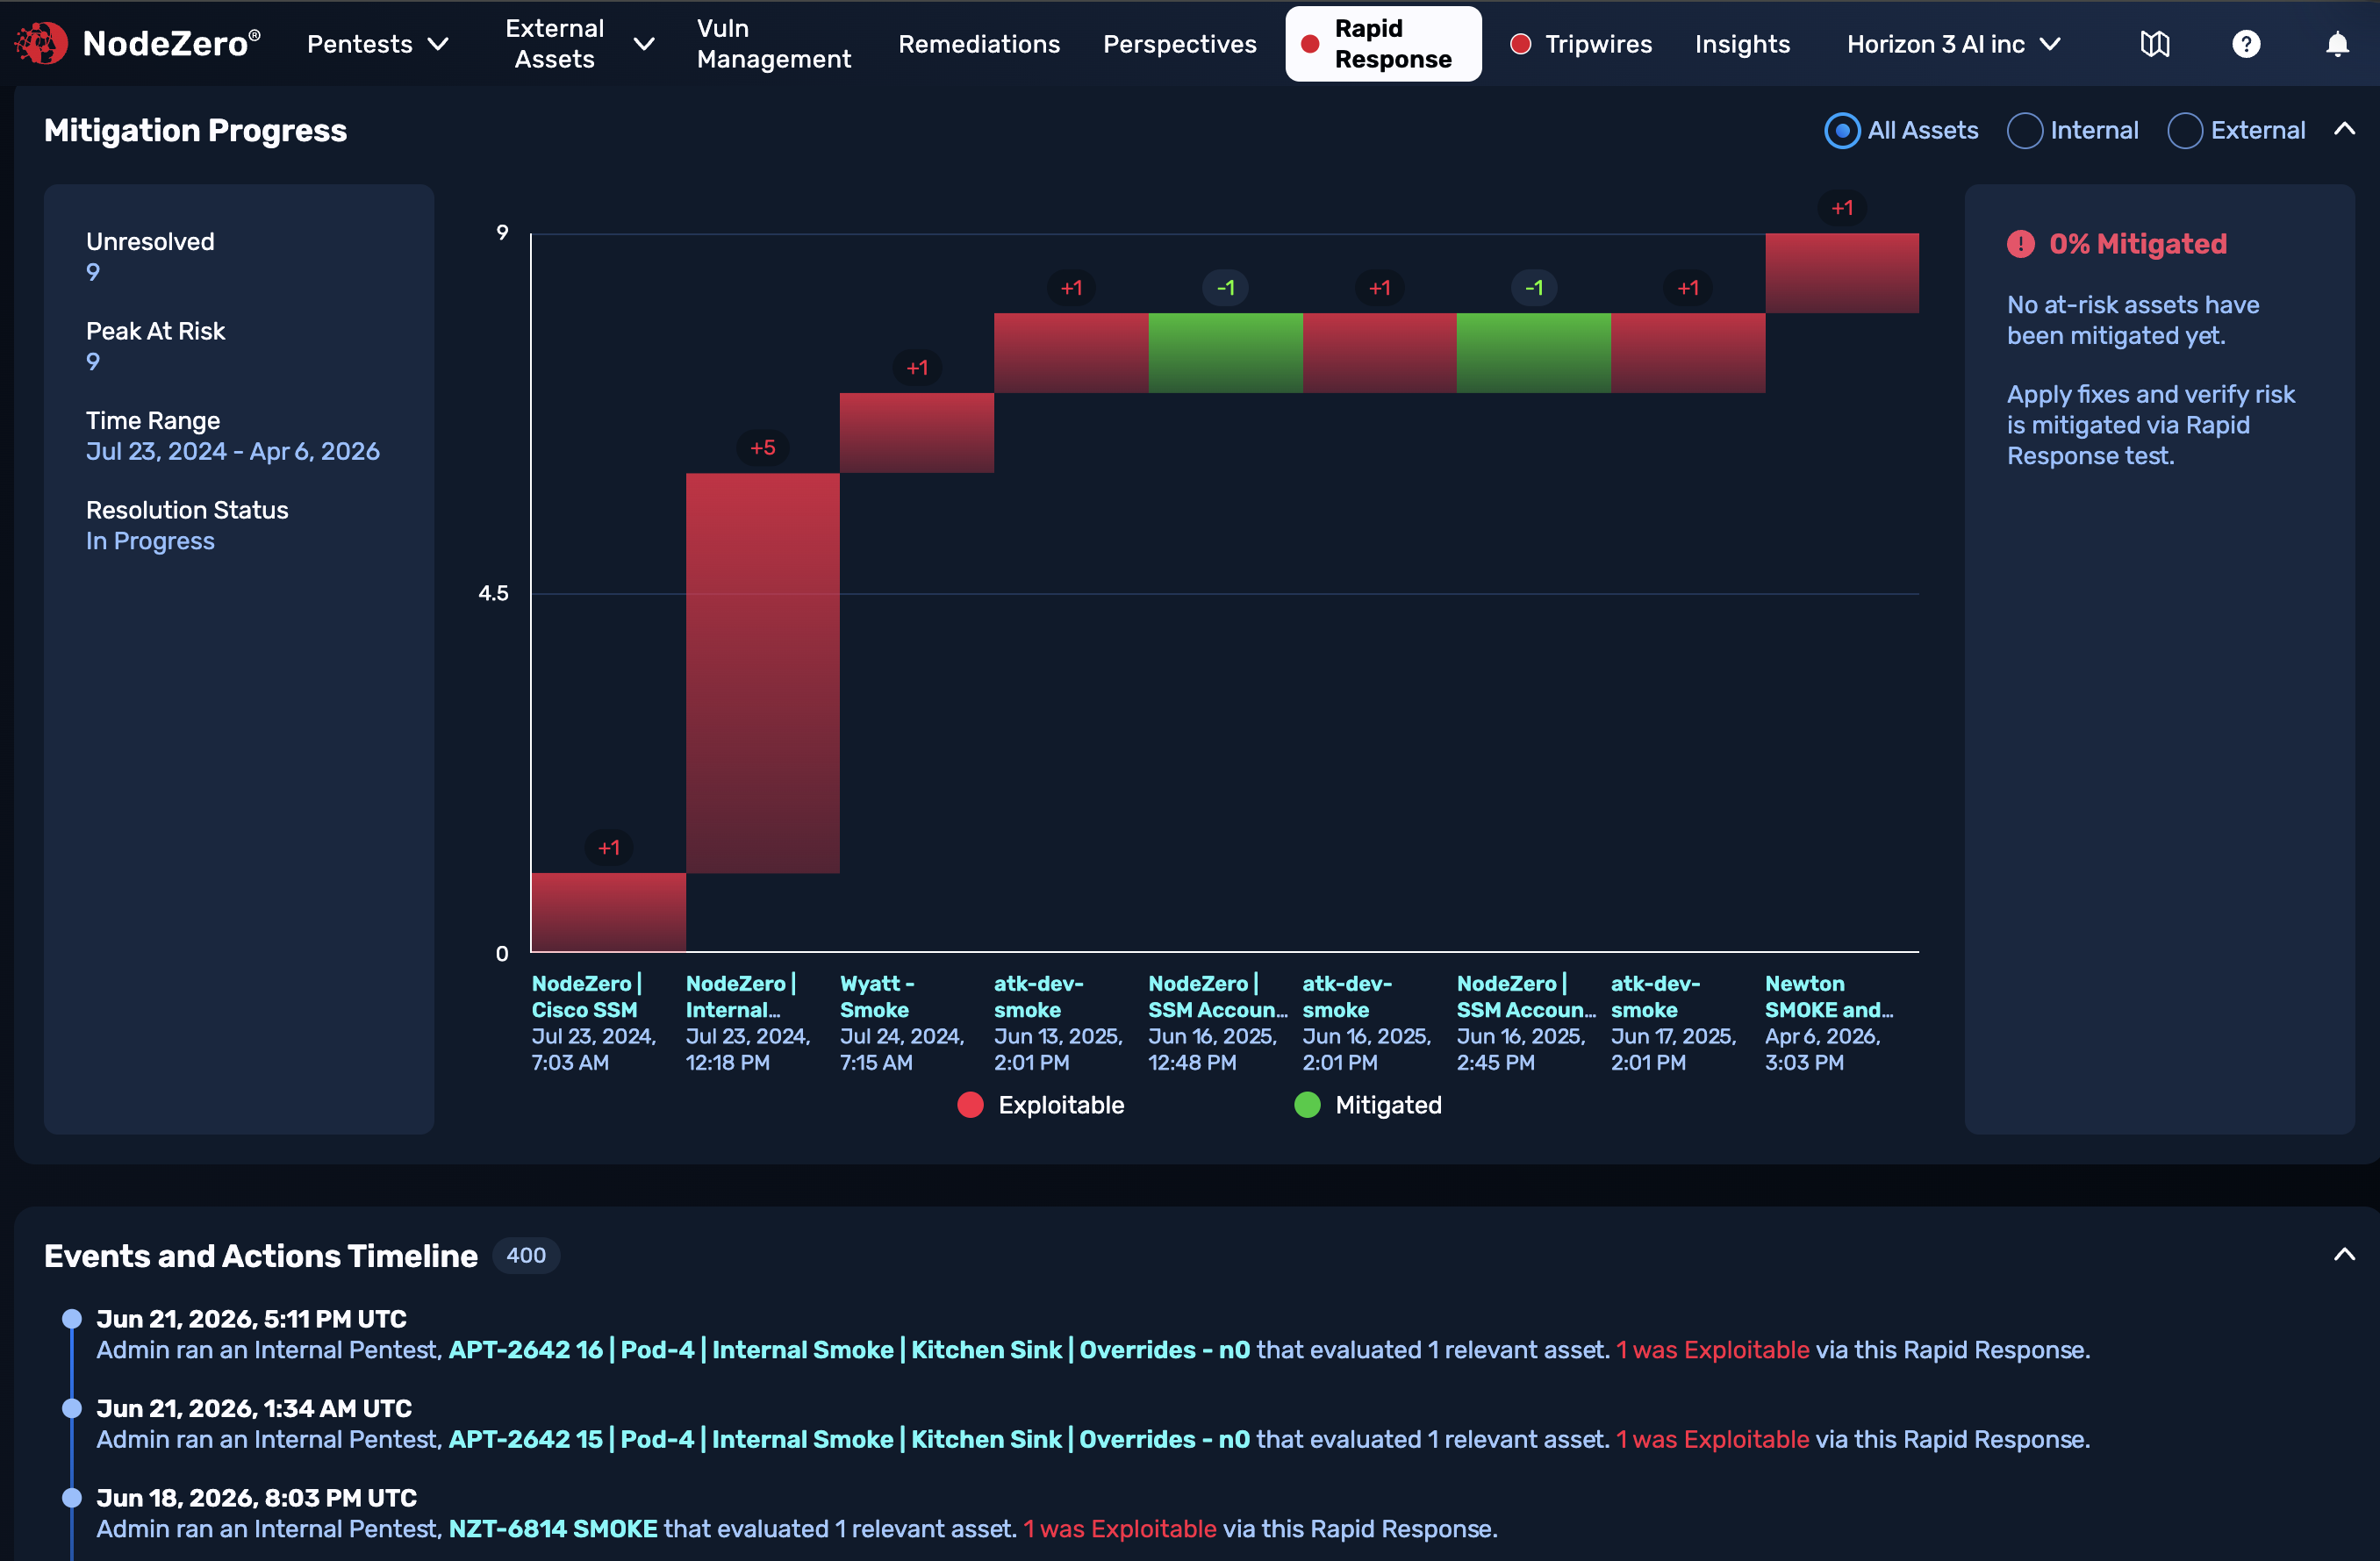
Task: Open the NodeZero | Internal... pentest link
Action: (741, 997)
